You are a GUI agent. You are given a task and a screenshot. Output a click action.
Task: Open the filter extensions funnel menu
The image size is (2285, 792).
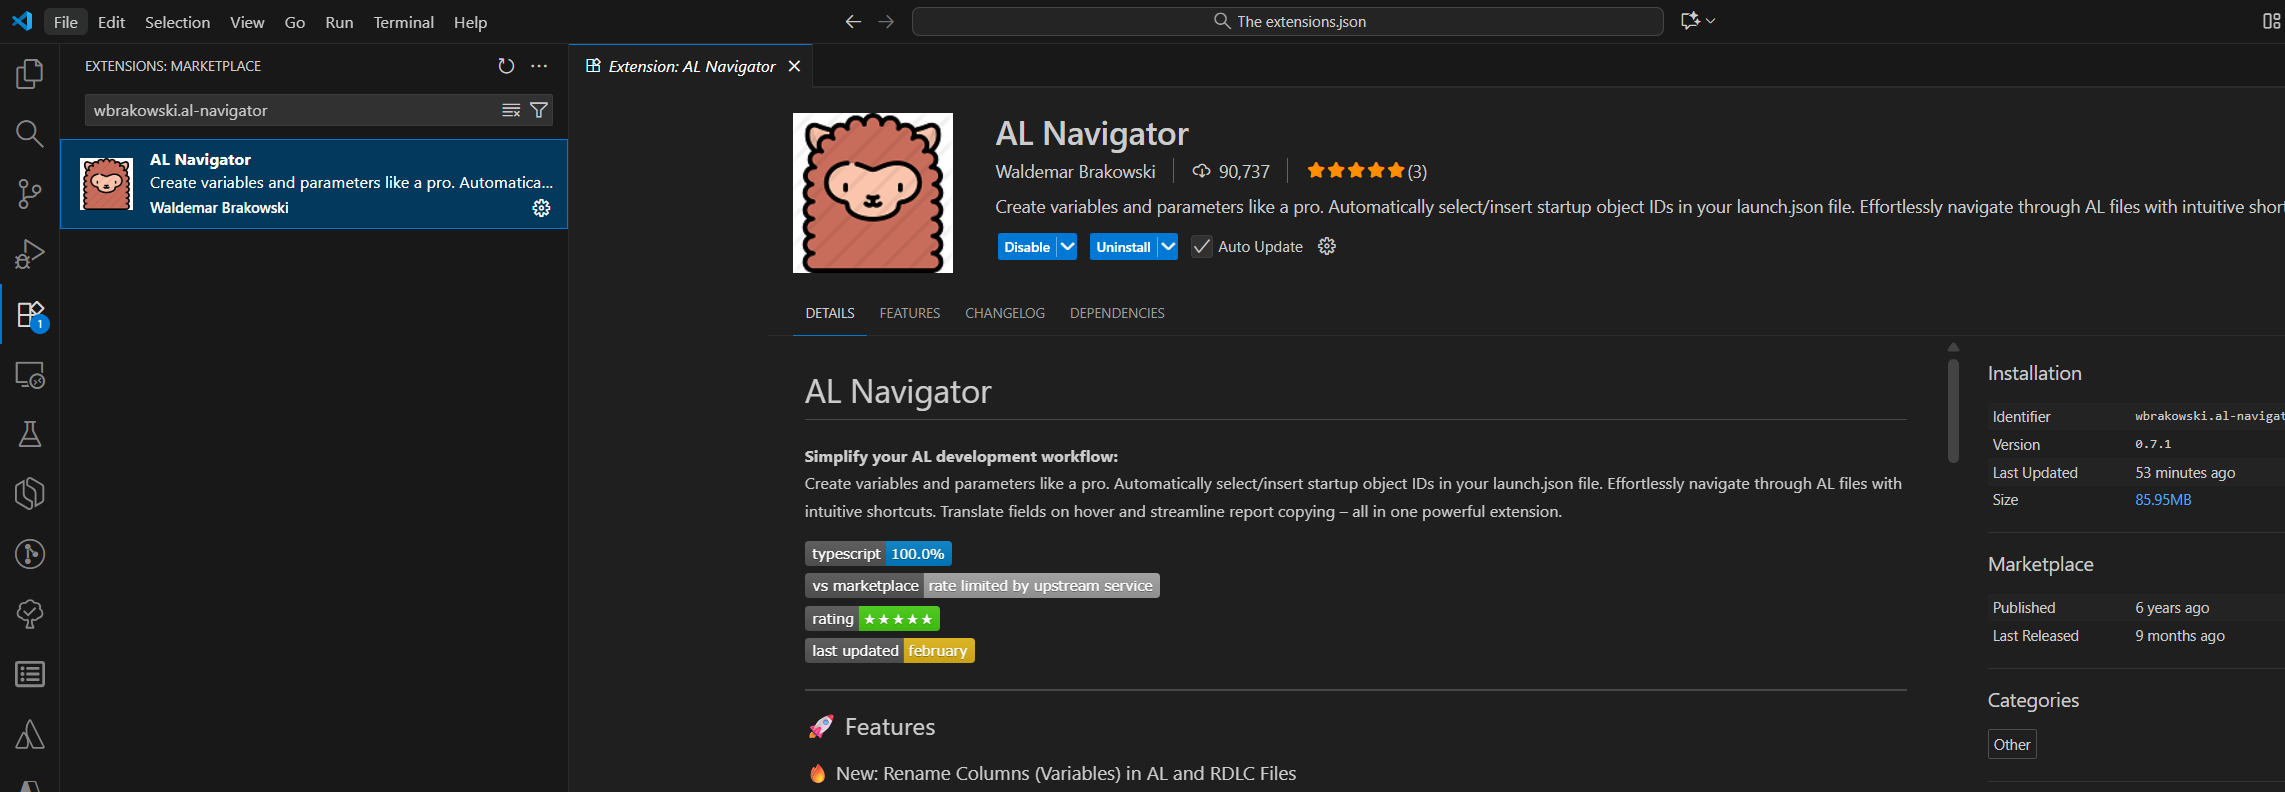[539, 110]
